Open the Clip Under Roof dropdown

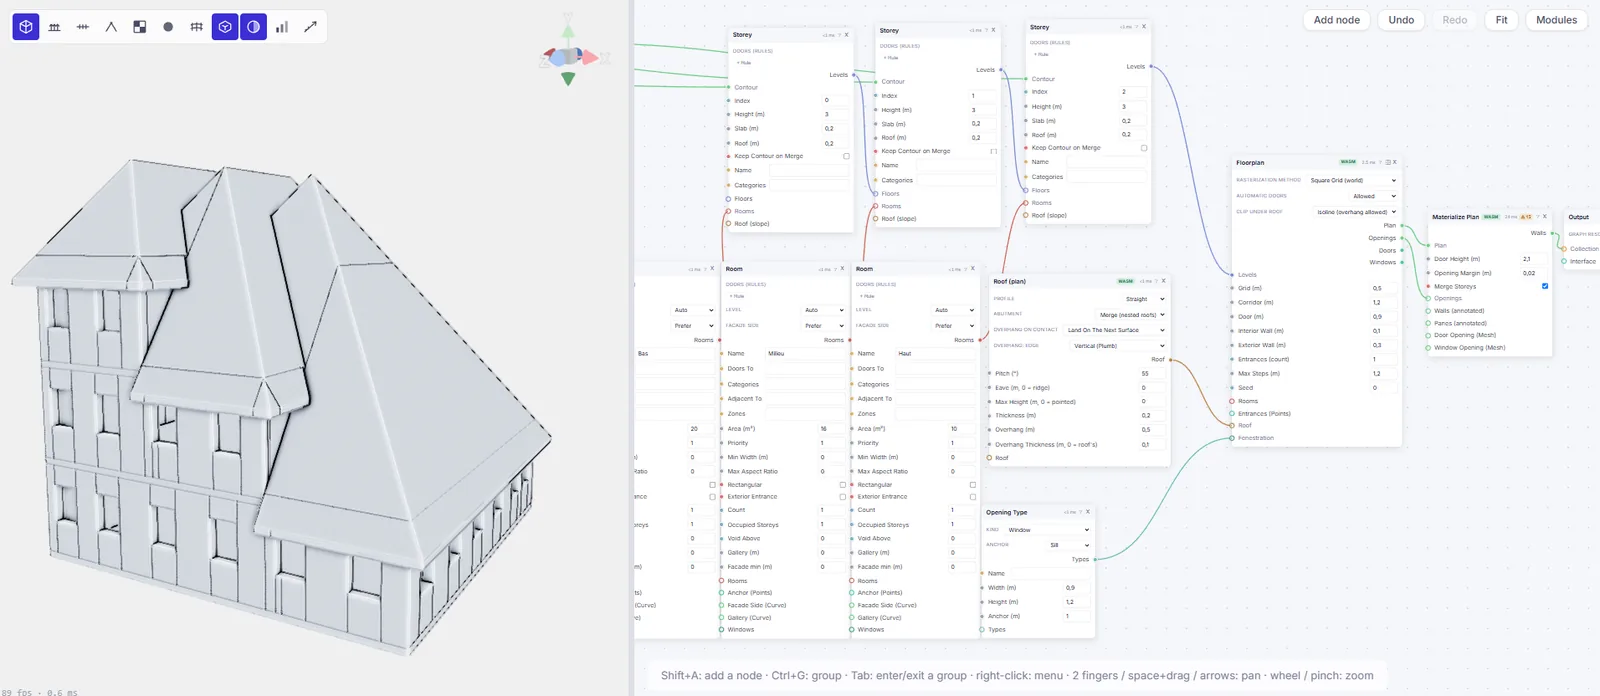[1355, 212]
